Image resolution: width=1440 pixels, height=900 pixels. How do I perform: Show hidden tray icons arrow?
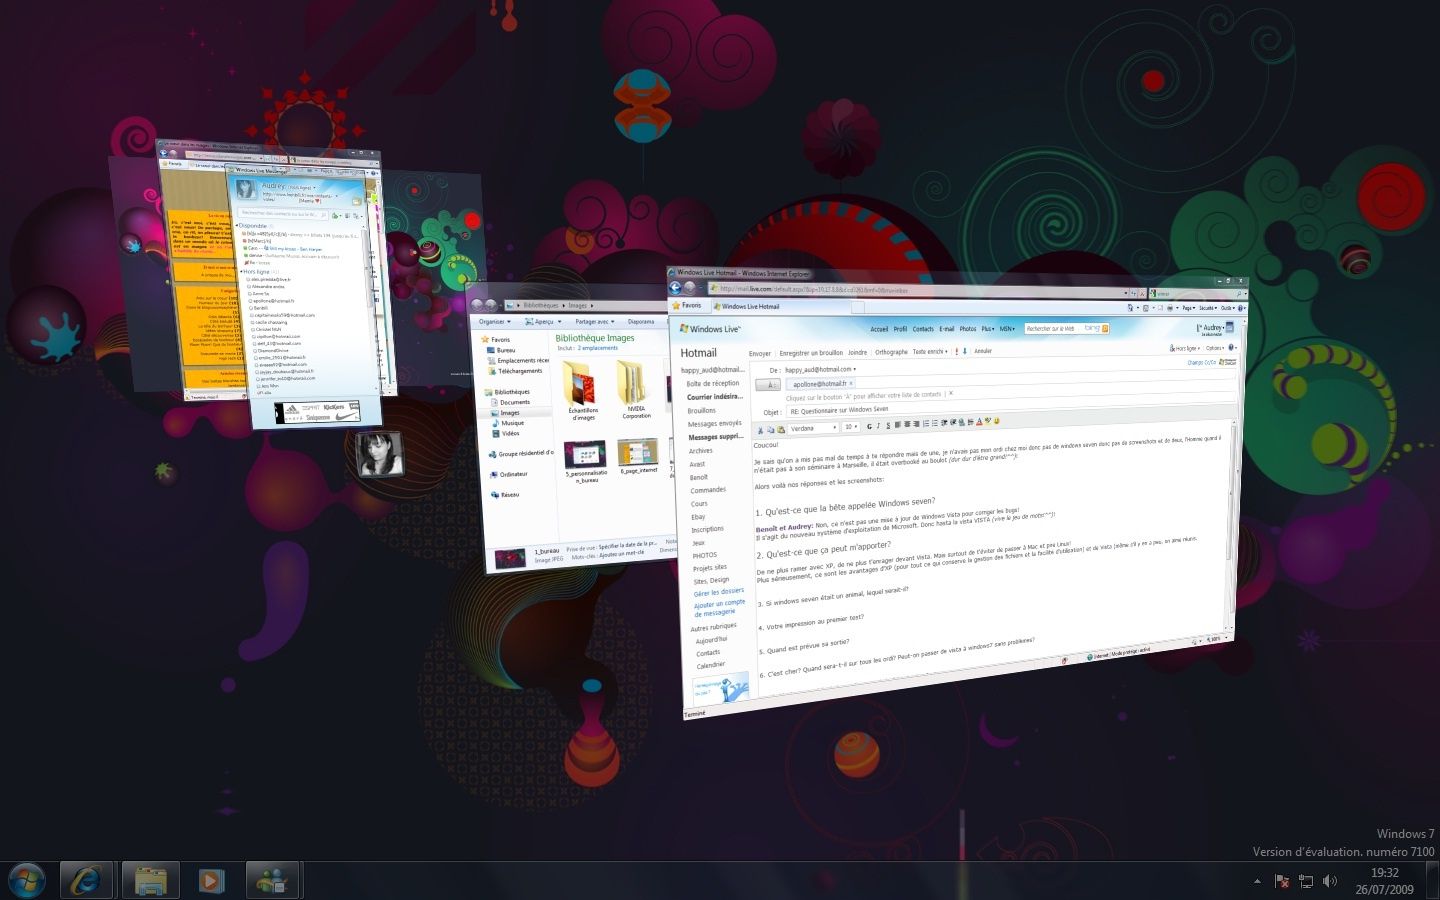pyautogui.click(x=1257, y=881)
